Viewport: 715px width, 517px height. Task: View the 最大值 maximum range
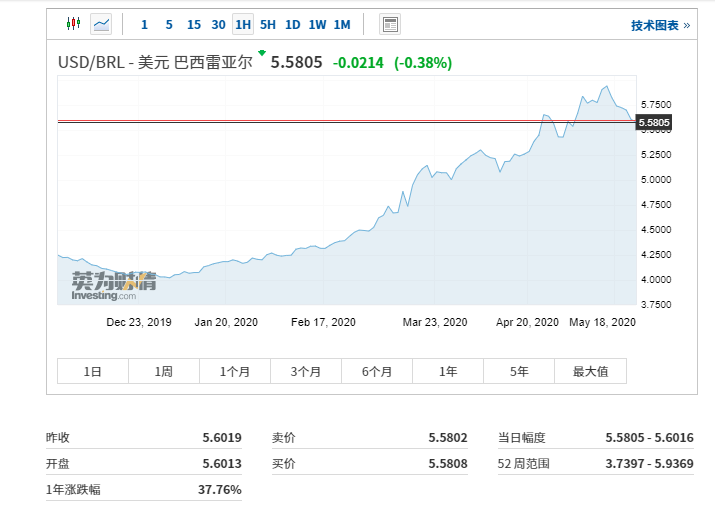click(x=590, y=371)
